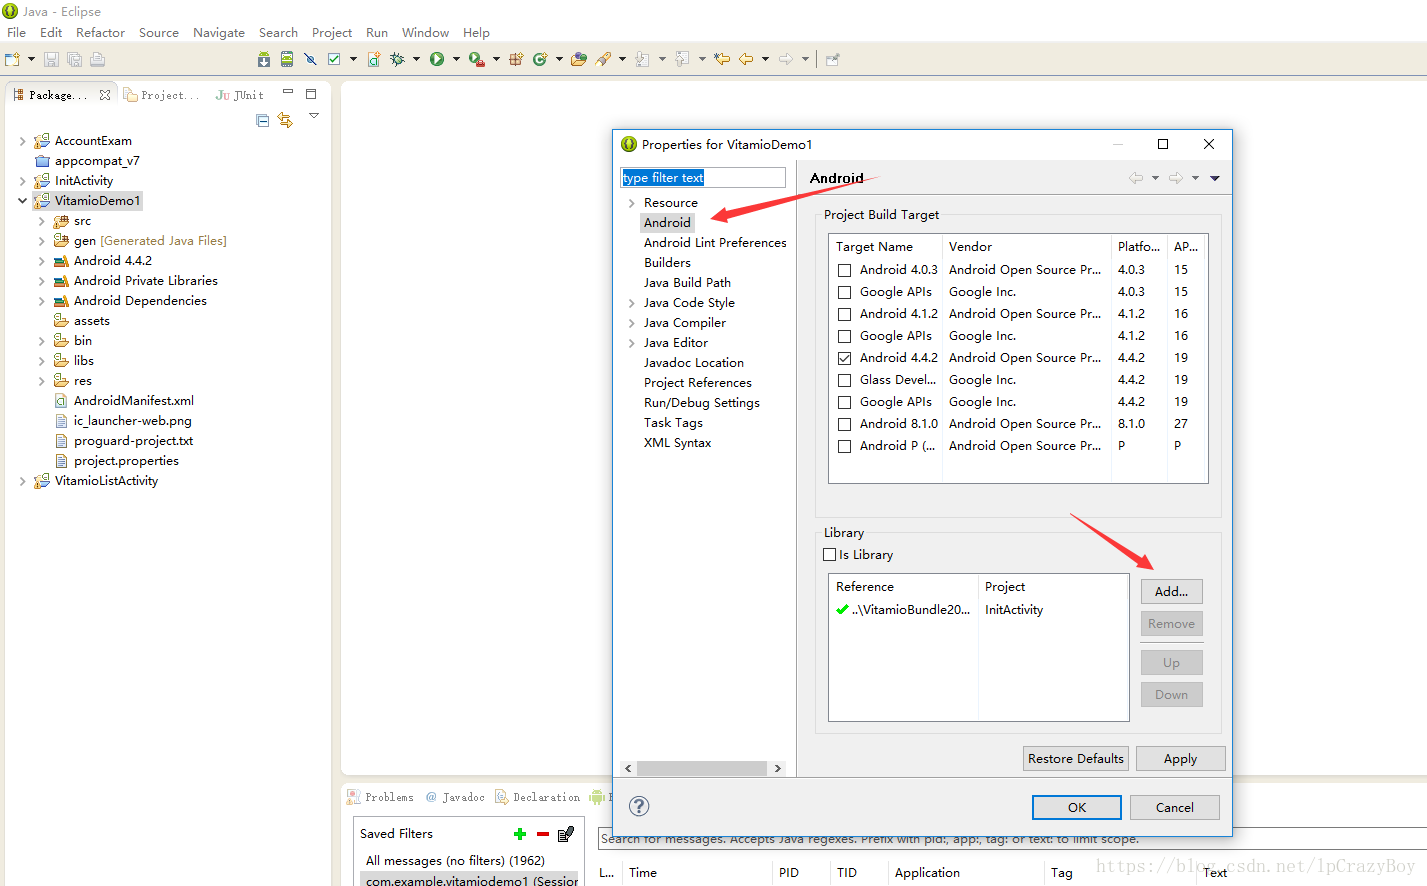This screenshot has width=1427, height=886.
Task: Click the Save toolbar icon
Action: click(51, 59)
